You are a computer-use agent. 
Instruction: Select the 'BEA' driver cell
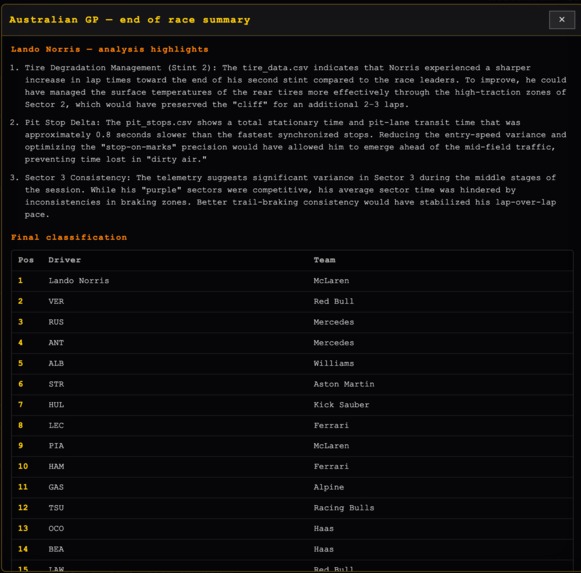(x=56, y=549)
